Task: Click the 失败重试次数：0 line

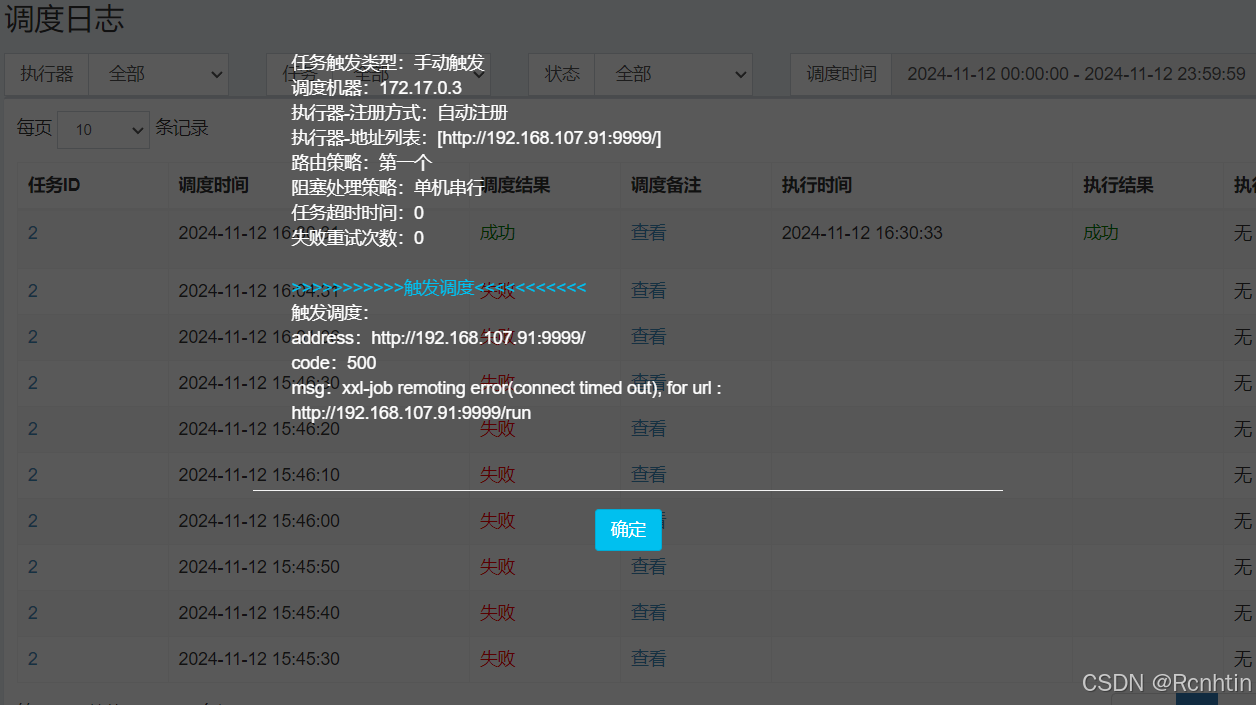Action: [357, 238]
